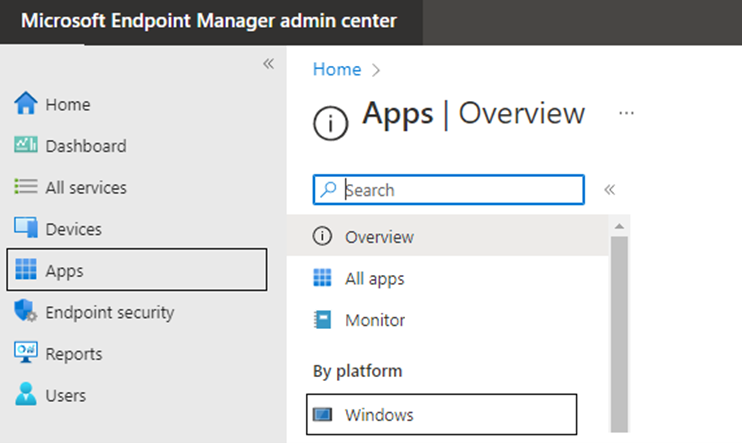This screenshot has height=443, width=742.
Task: Select Overview in the Apps submenu
Action: pos(448,236)
